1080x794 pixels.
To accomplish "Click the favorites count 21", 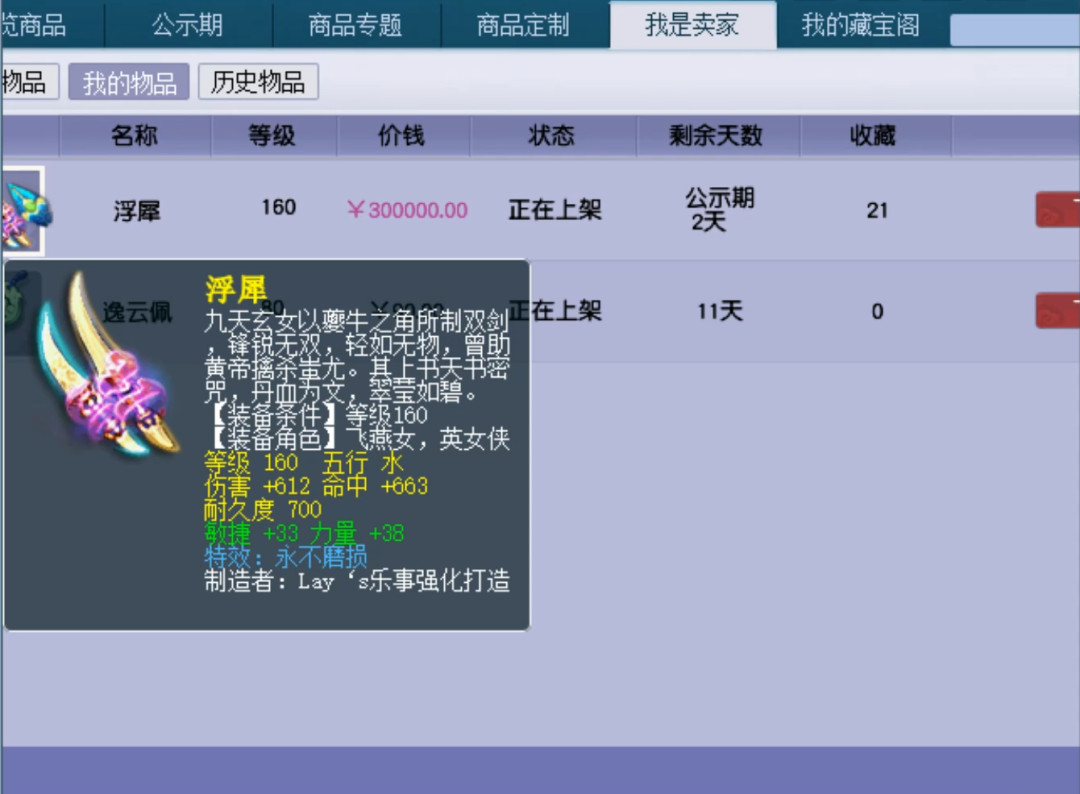I will point(877,210).
